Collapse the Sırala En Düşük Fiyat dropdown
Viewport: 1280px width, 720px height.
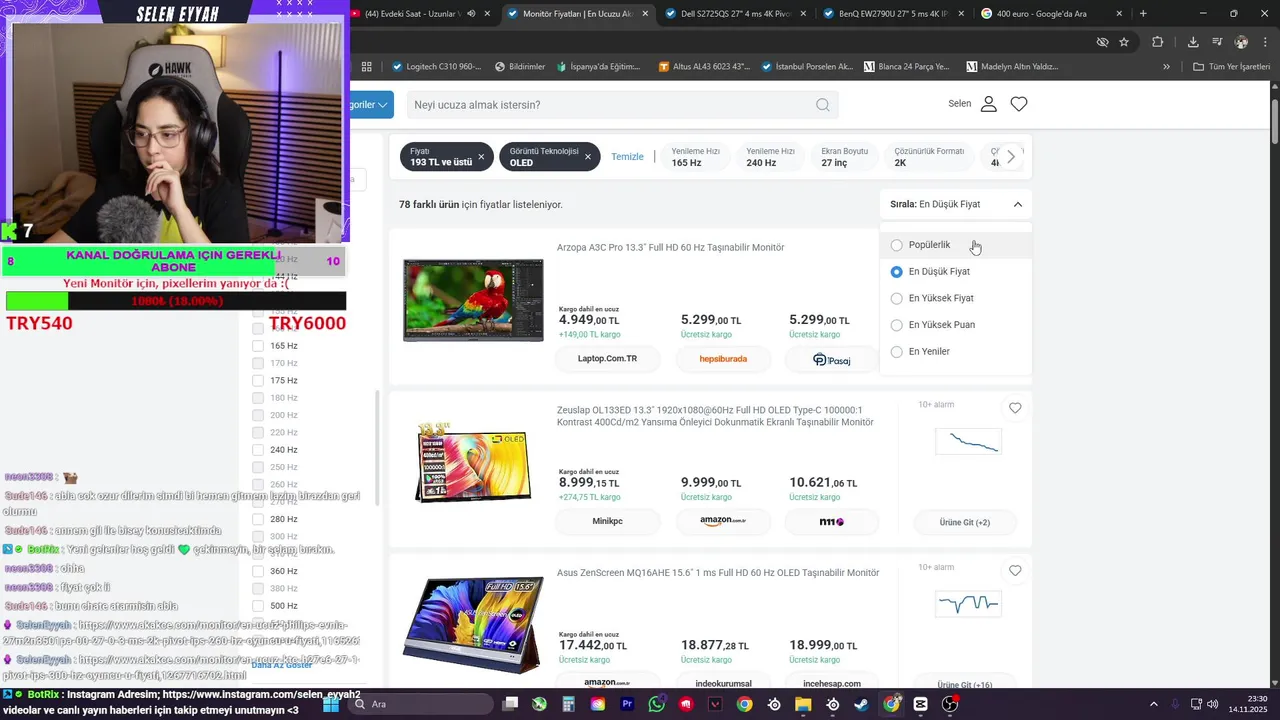coord(956,204)
